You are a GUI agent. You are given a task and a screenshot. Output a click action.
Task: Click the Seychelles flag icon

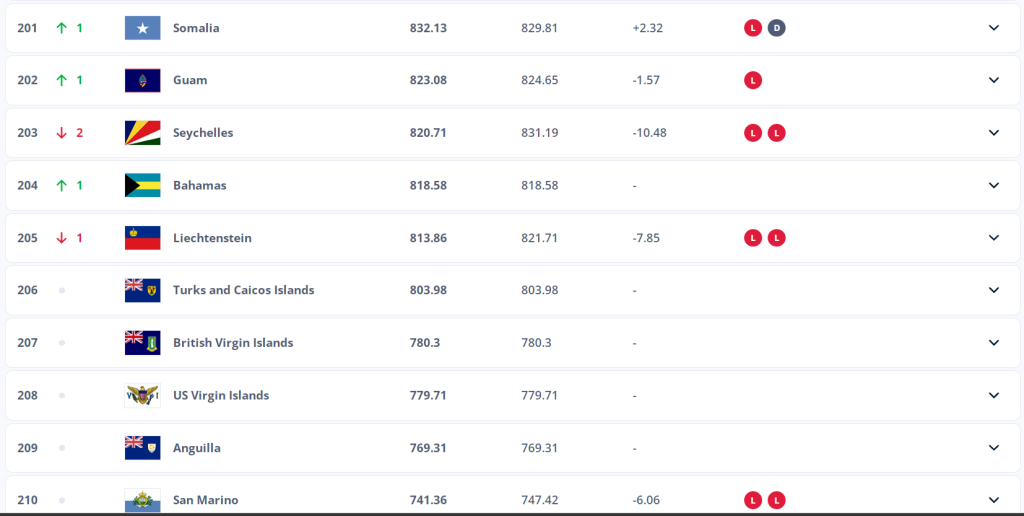point(142,133)
